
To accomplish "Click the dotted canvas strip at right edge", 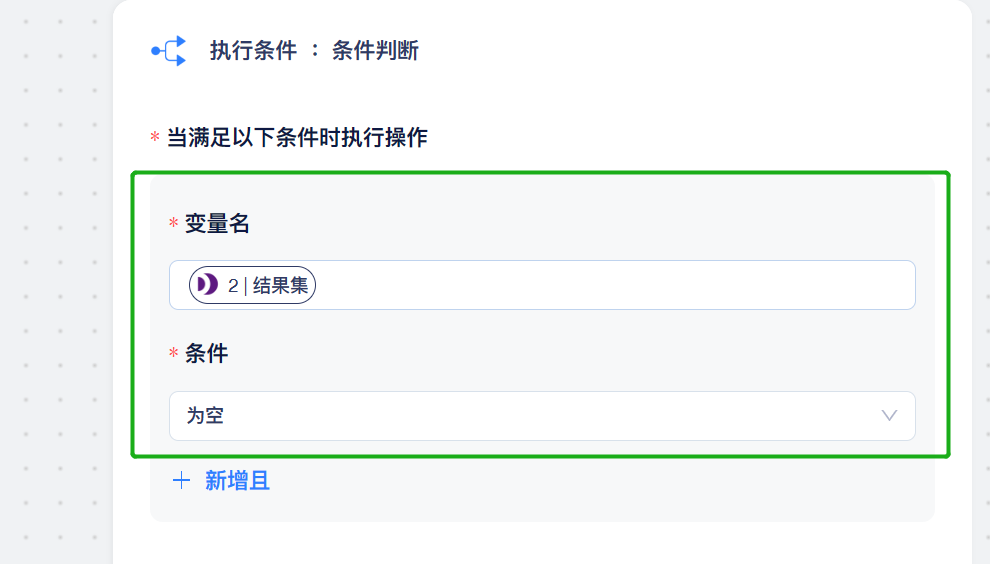I will coord(981,284).
